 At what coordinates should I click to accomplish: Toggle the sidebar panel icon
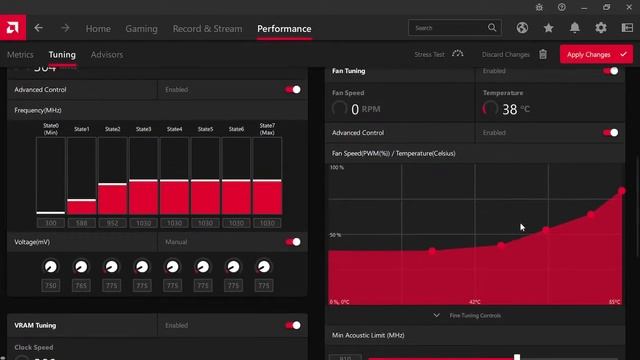point(627,28)
